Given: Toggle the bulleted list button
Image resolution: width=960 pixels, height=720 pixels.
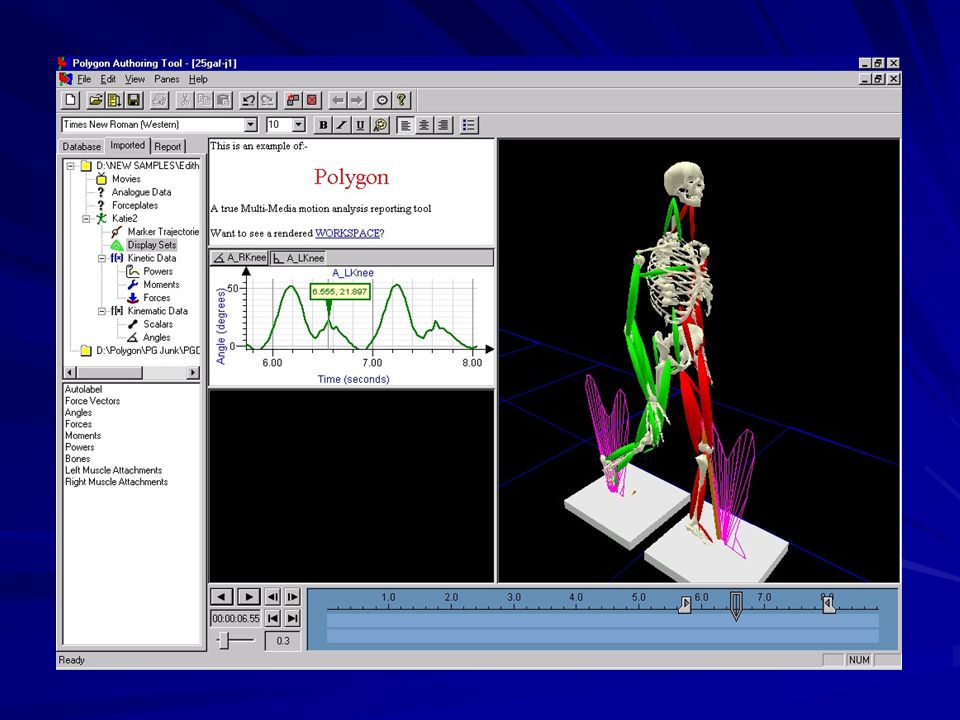Looking at the screenshot, I should click(x=468, y=125).
